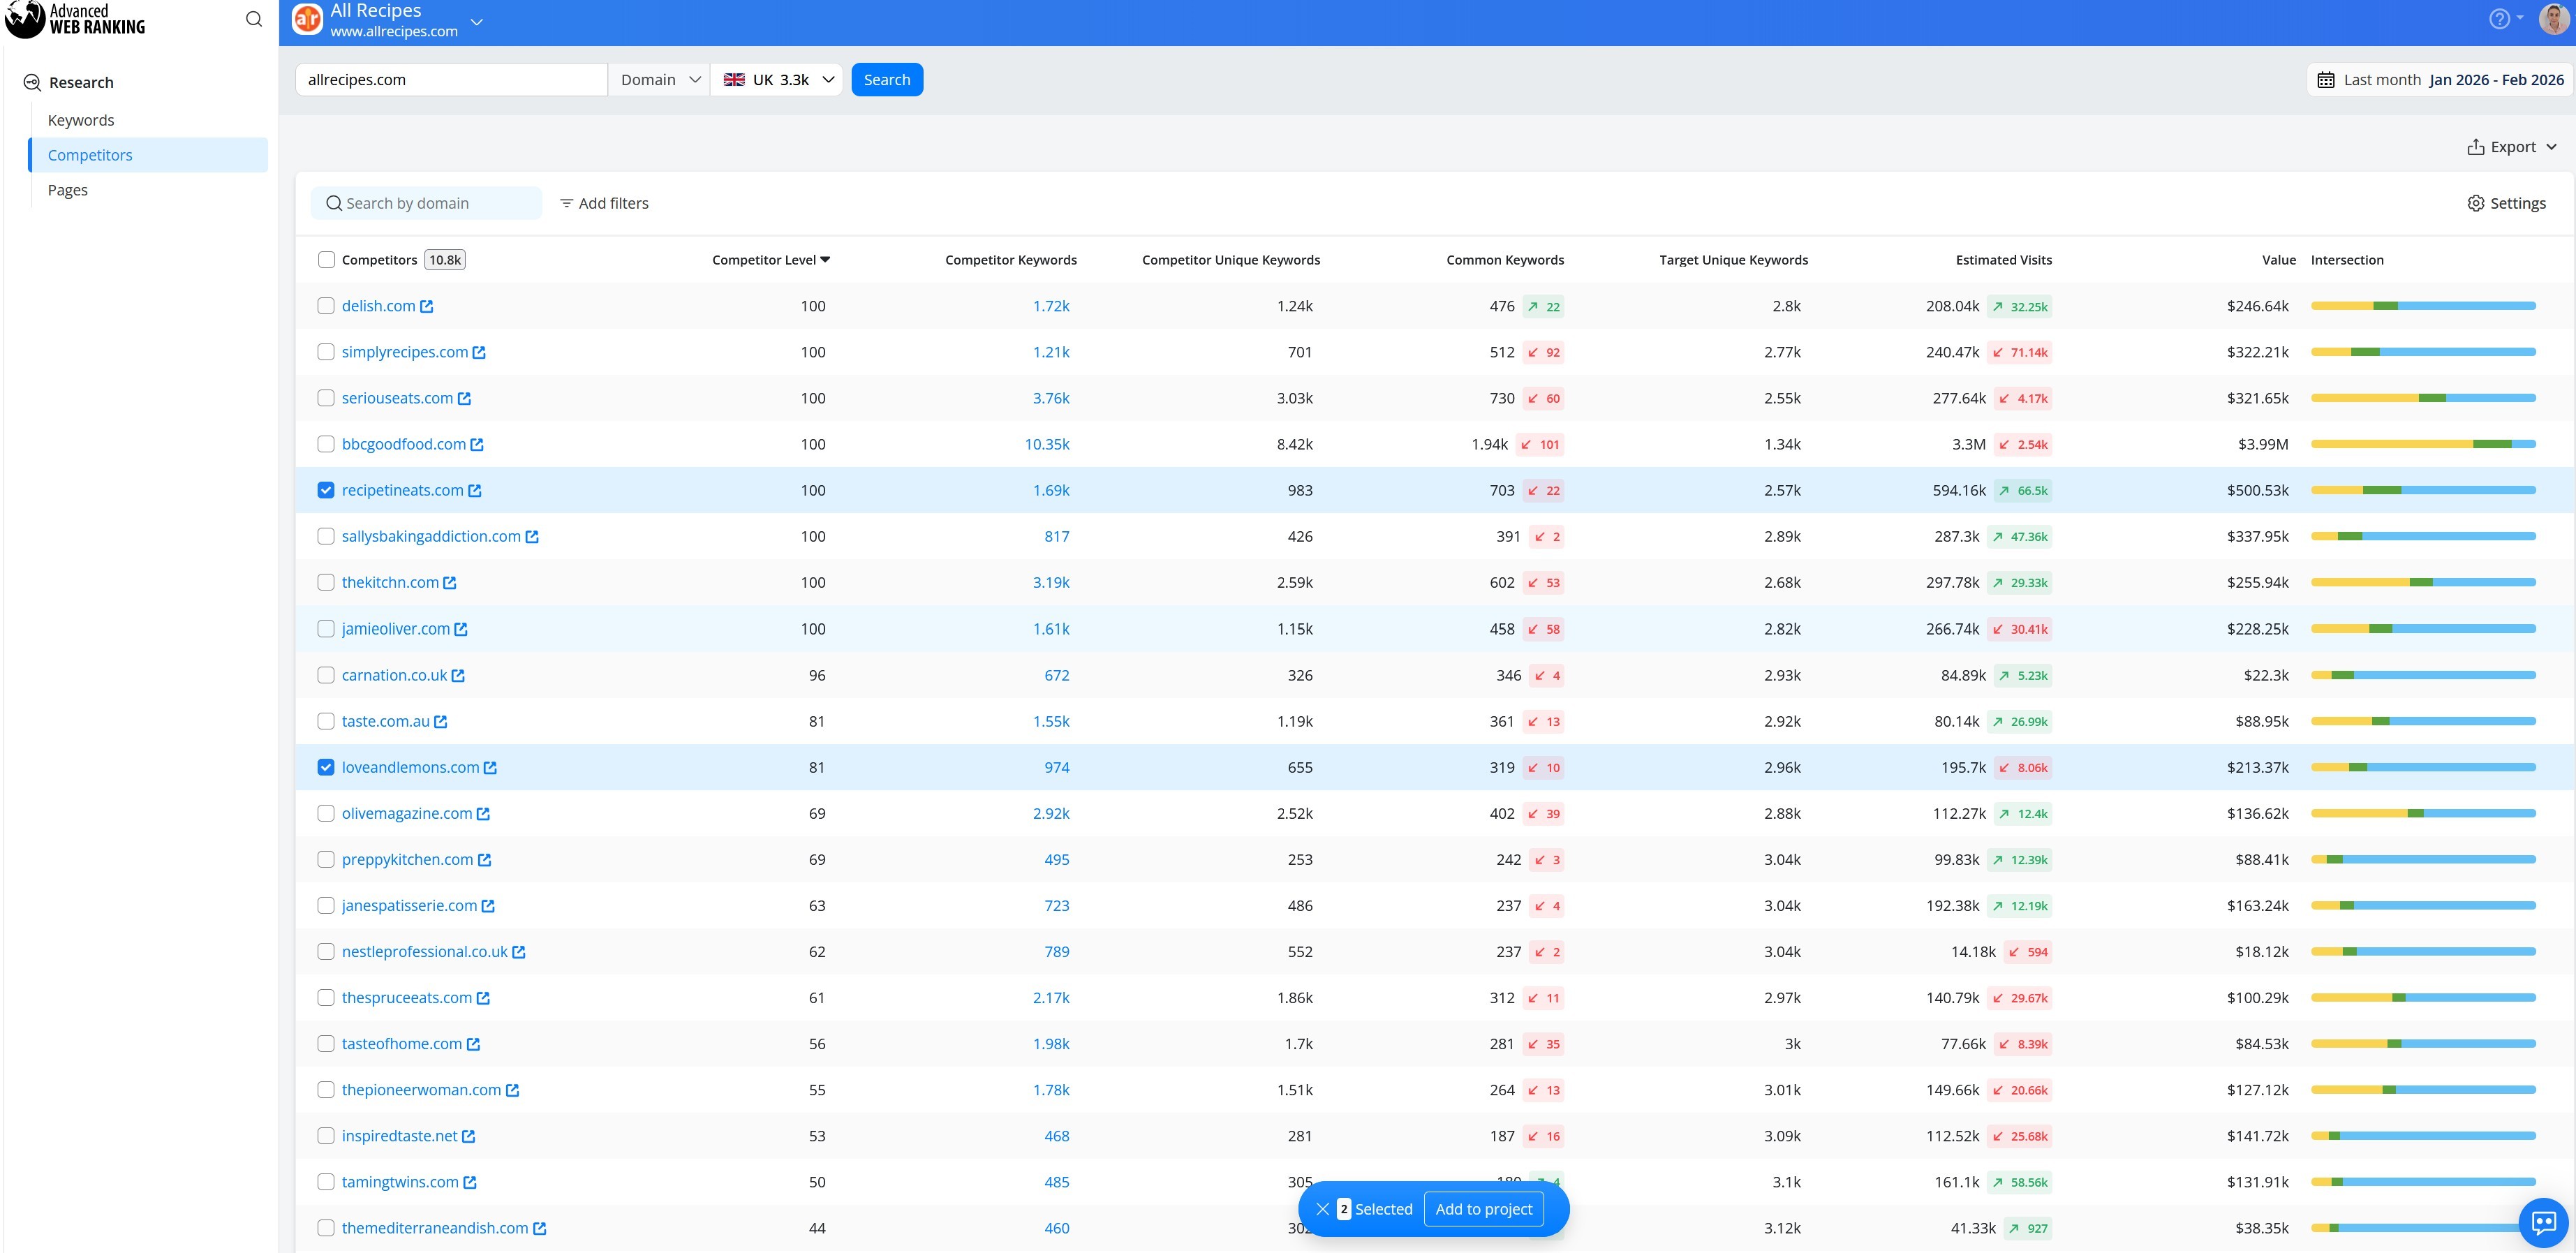Open bbcgoodfood.com external link icon
Screen dimensions: 2576x1253
(477, 445)
